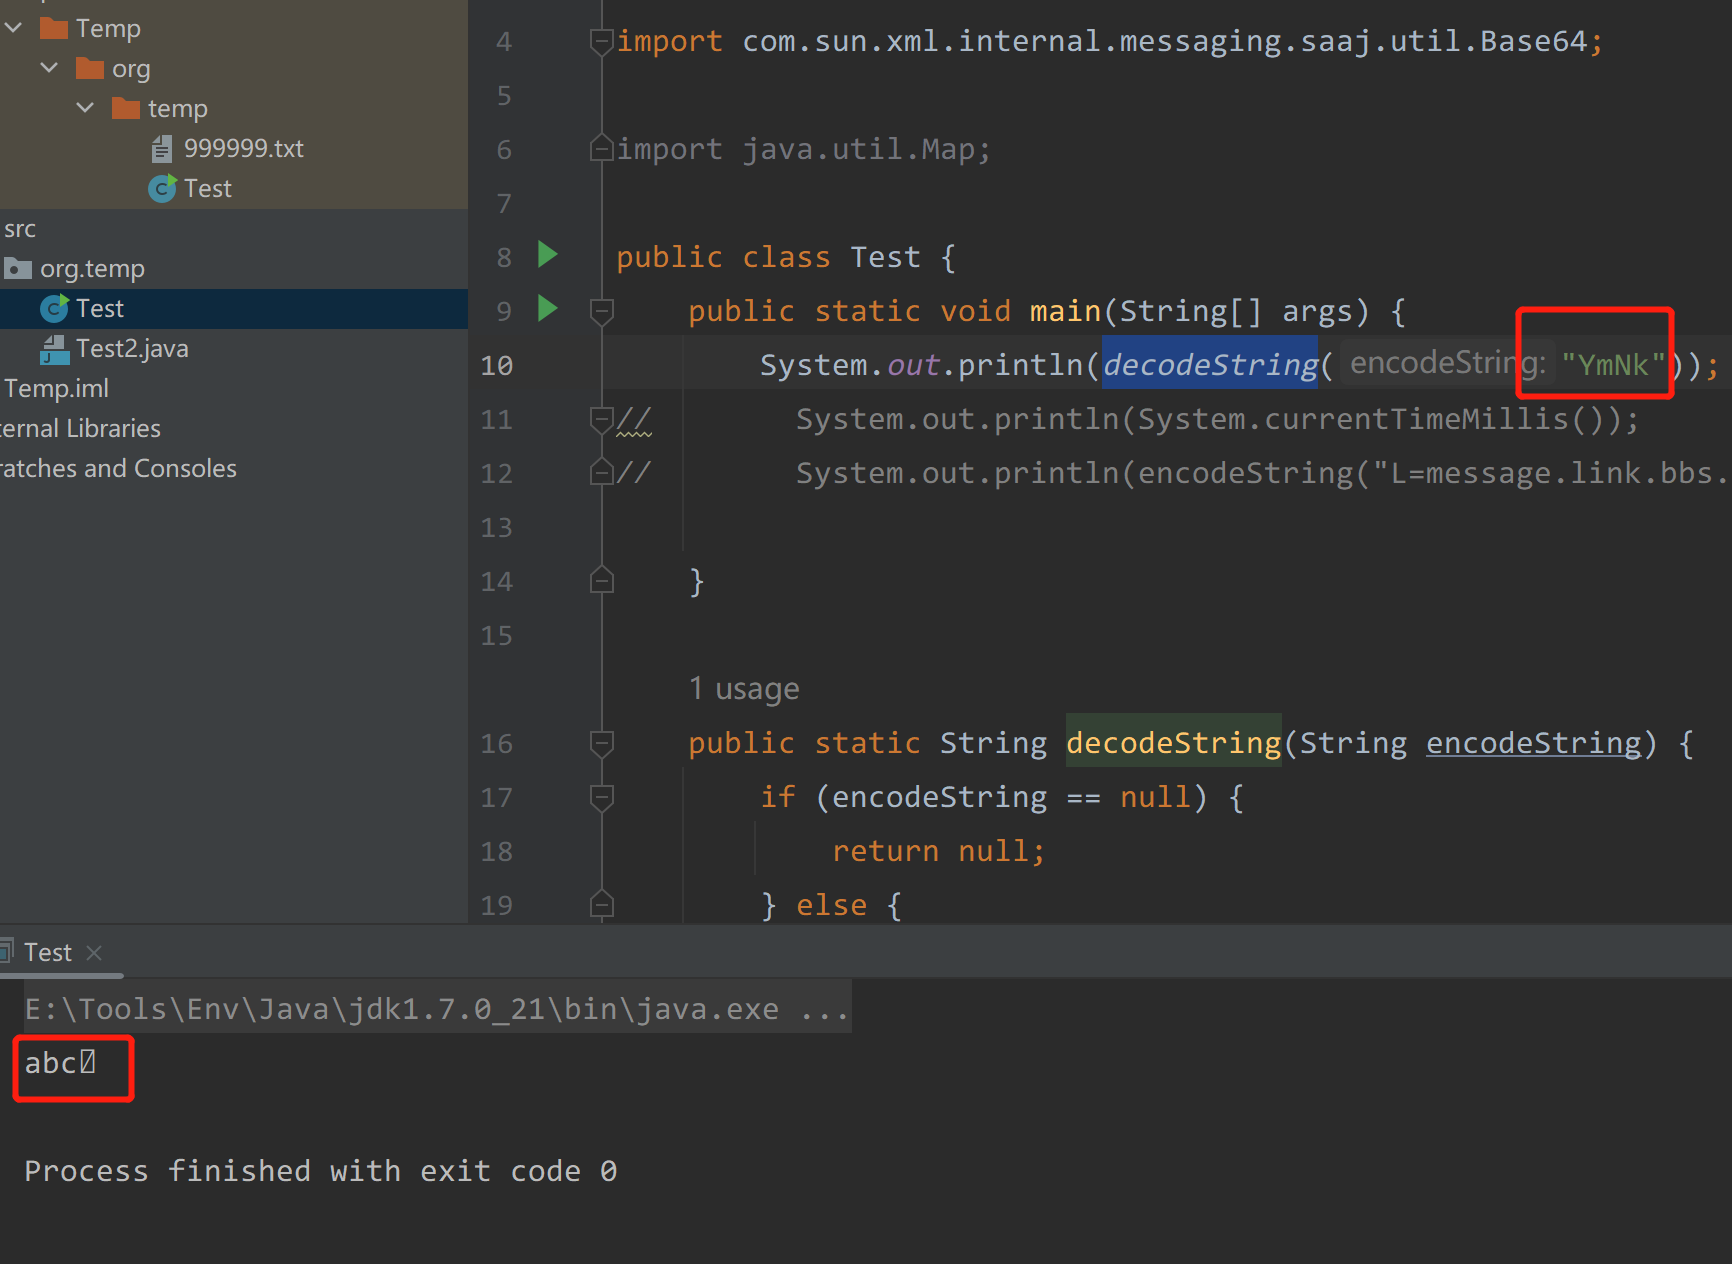The height and width of the screenshot is (1264, 1732).
Task: Expand the folded java.exe command line
Action: (x=824, y=1010)
